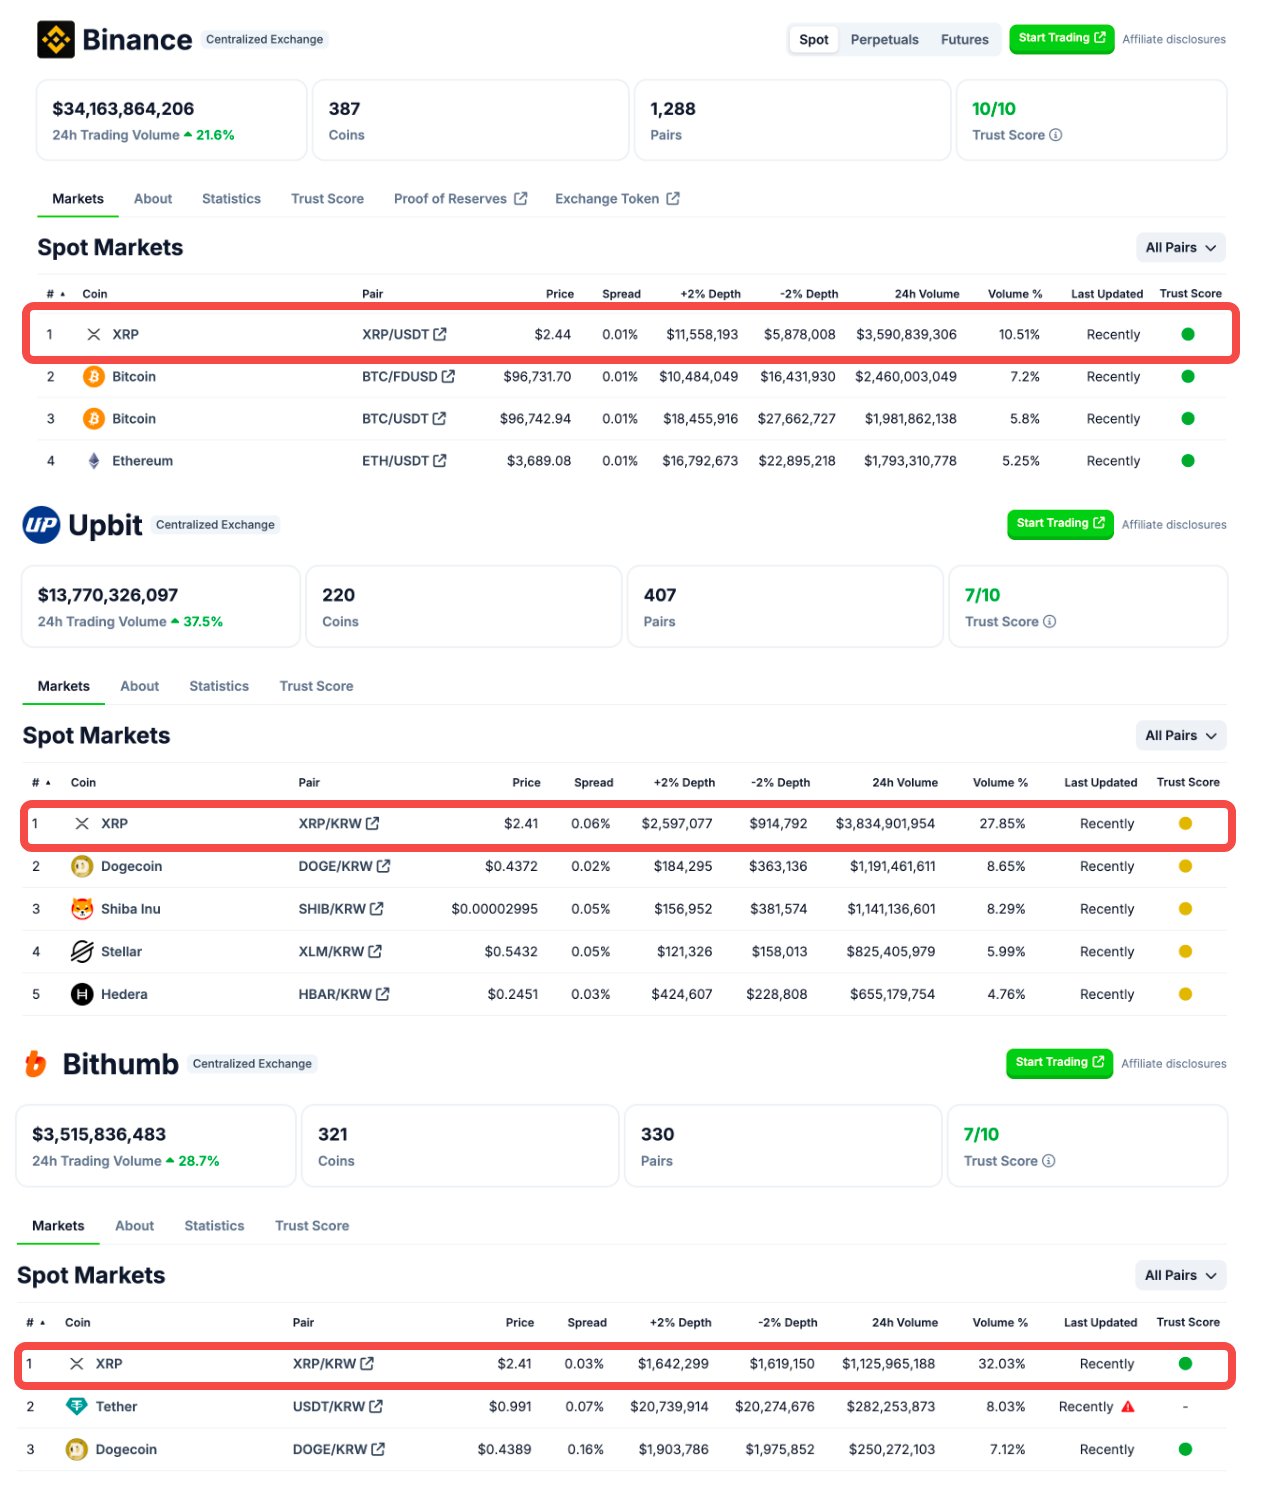Image resolution: width=1268 pixels, height=1512 pixels.
Task: Click the Upbit logo icon
Action: tap(41, 525)
